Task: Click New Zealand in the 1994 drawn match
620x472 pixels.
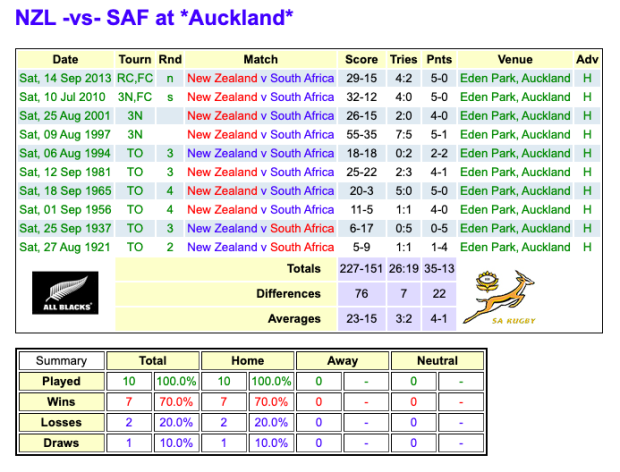Action: click(x=222, y=153)
